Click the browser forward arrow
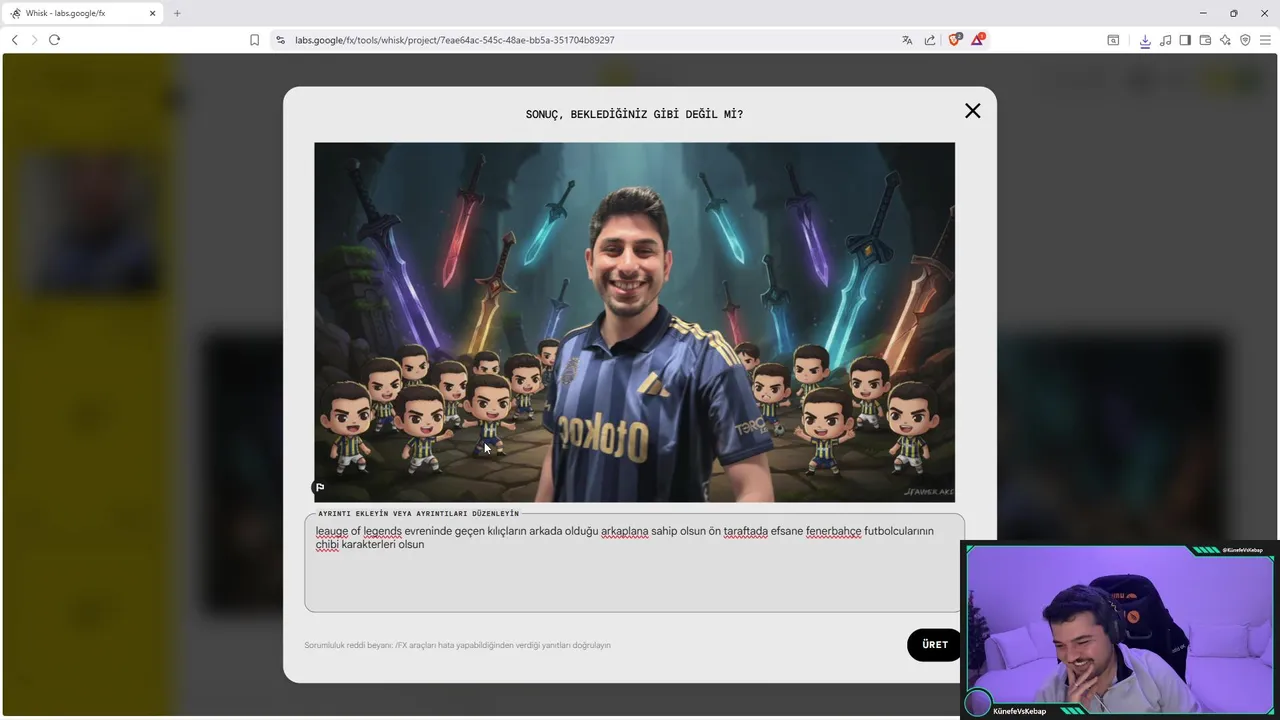The width and height of the screenshot is (1280, 720). pos(34,40)
